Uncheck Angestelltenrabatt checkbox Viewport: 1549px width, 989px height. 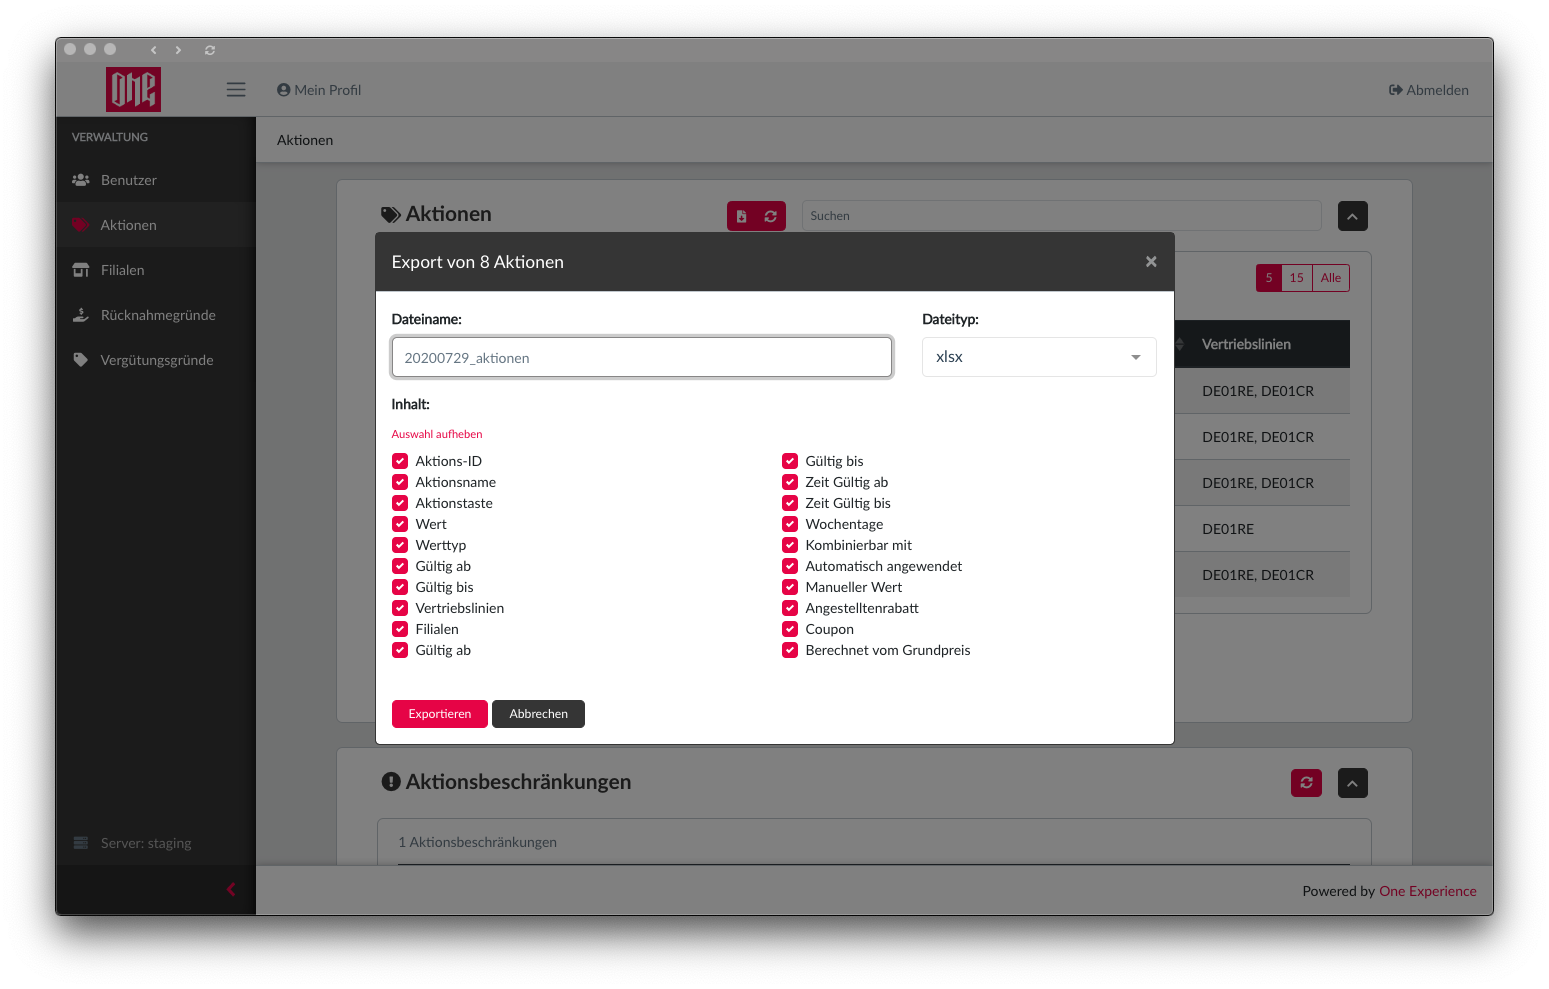coord(790,608)
